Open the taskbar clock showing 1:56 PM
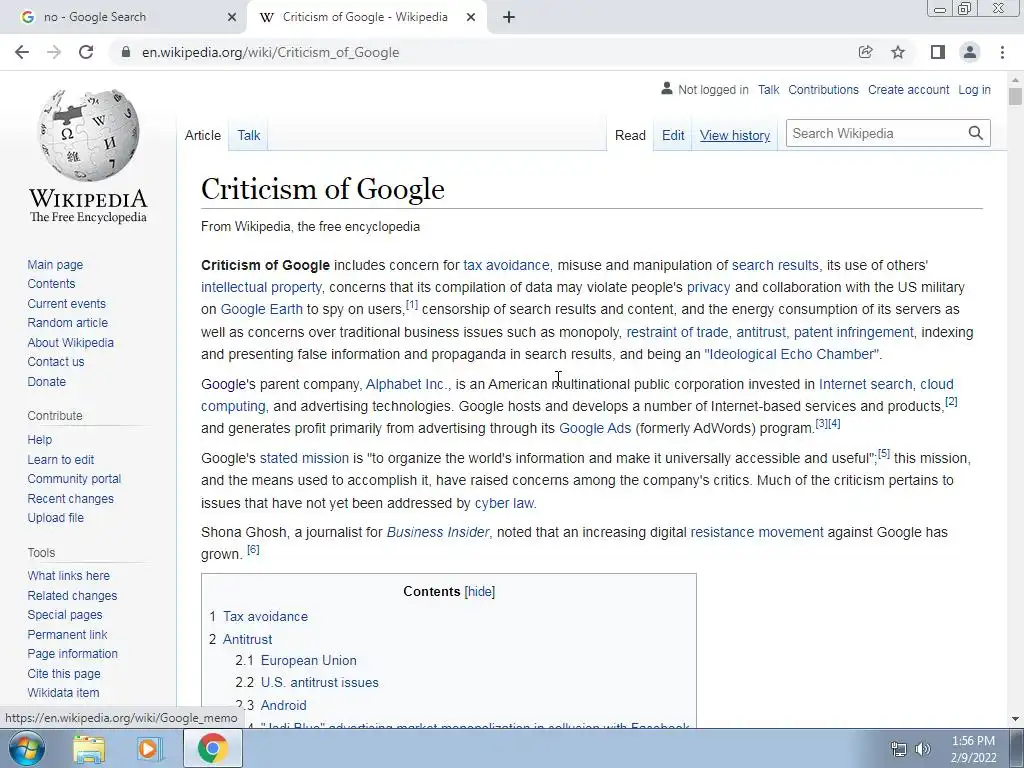 click(973, 749)
